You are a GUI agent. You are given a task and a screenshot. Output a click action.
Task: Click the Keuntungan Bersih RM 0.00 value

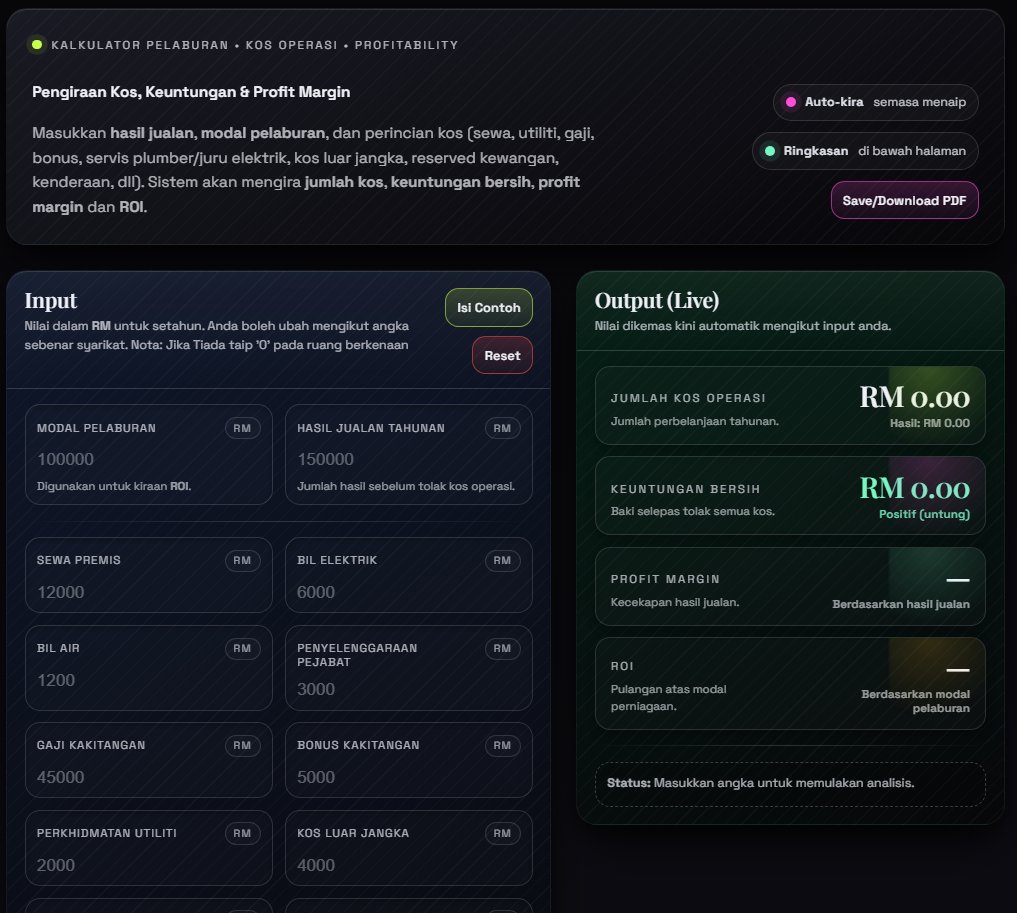(x=915, y=488)
